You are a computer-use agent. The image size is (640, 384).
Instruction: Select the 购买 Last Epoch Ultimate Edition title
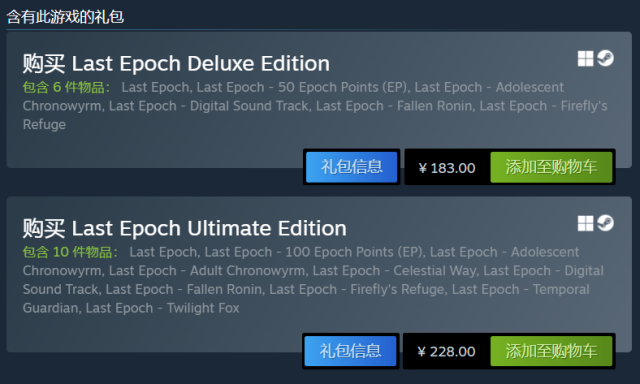(x=184, y=228)
